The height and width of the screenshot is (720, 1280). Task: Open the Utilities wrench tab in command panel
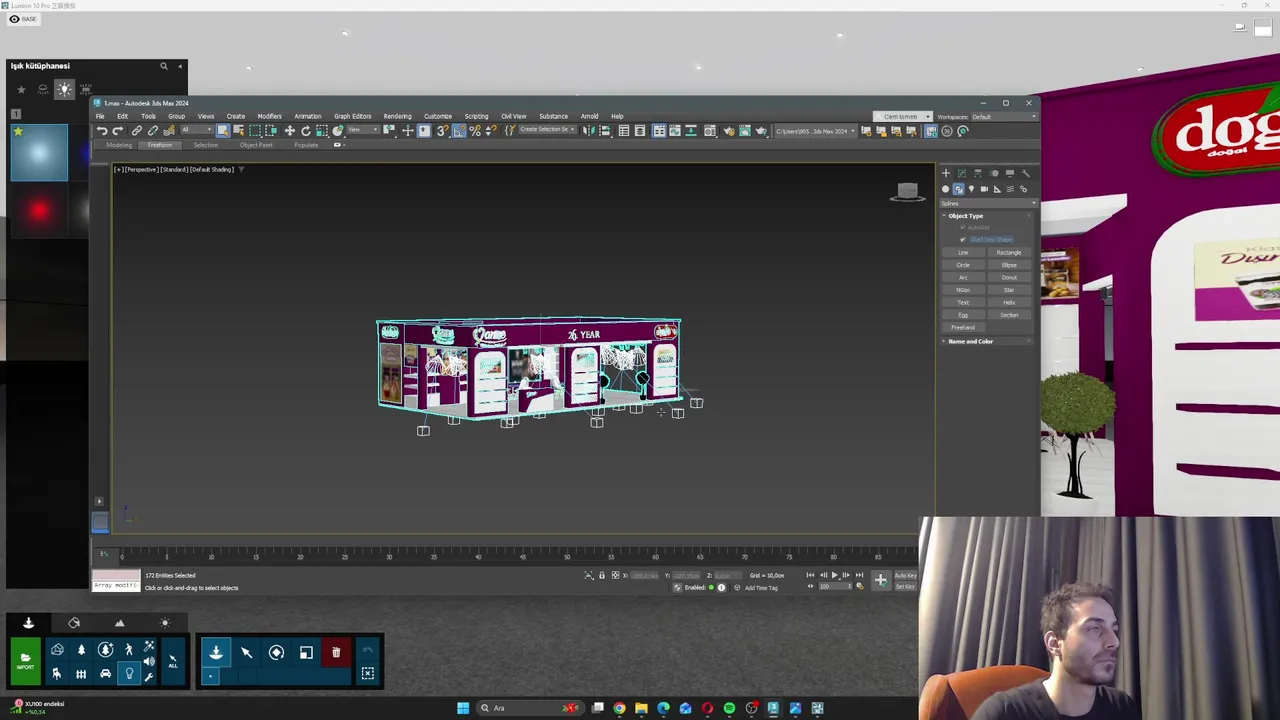1026,174
